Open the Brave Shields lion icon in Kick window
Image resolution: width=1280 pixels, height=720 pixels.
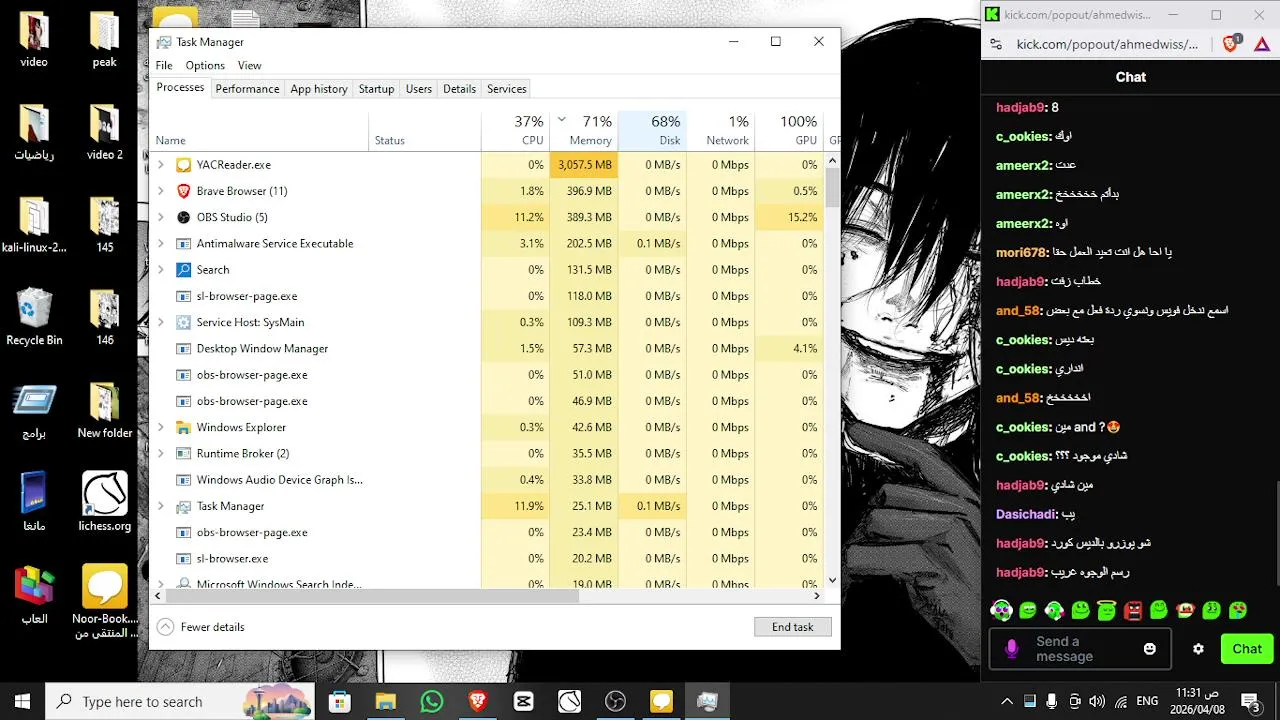1232,44
